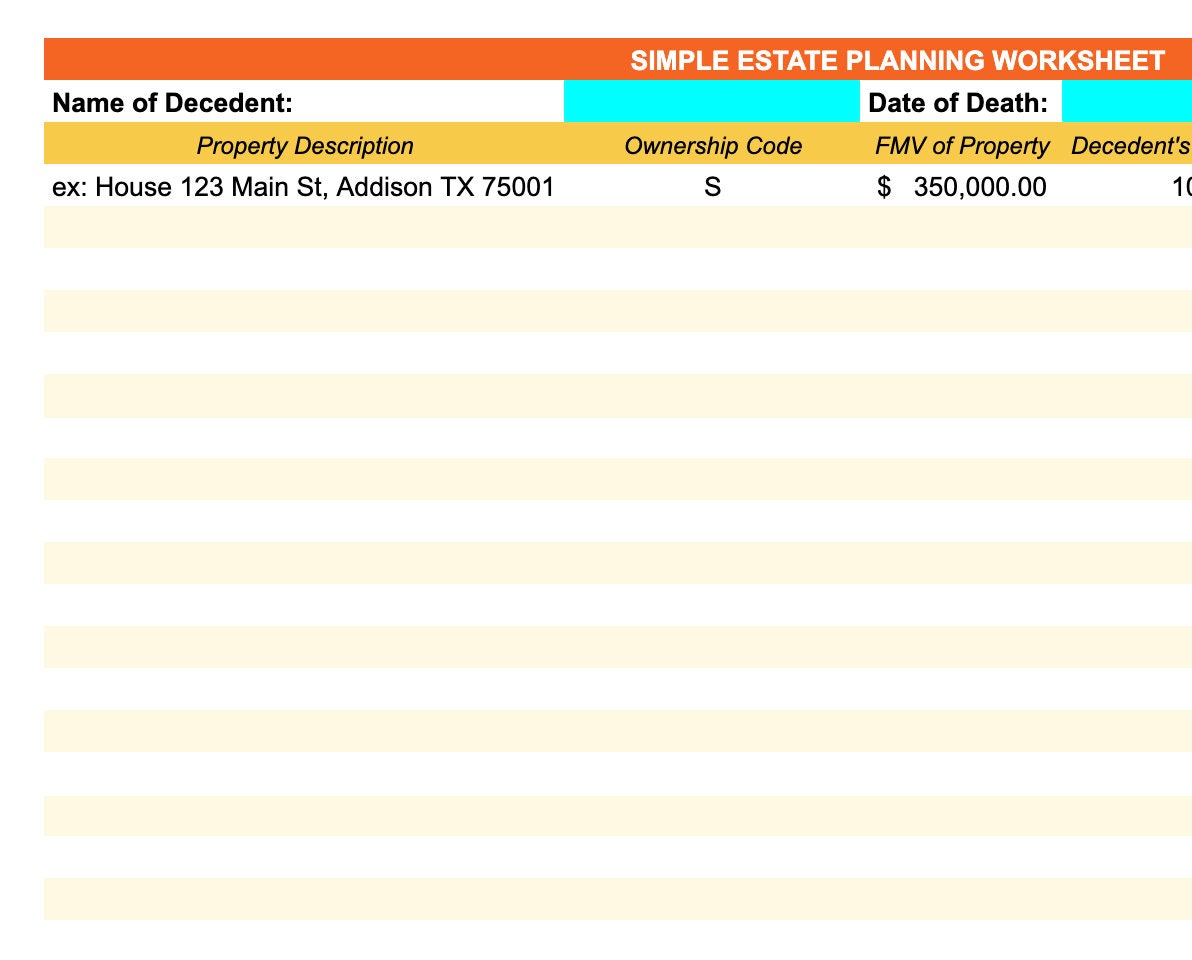
Task: Click the empty Ownership Code cell below S
Action: (712, 226)
